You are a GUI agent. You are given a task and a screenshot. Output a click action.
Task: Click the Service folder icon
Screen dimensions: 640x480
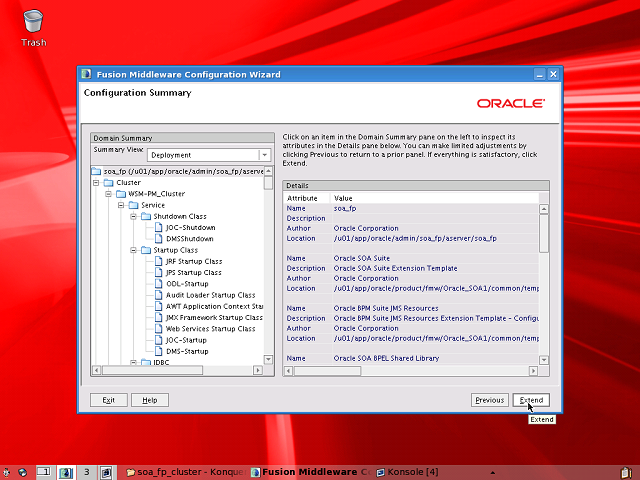pos(133,205)
